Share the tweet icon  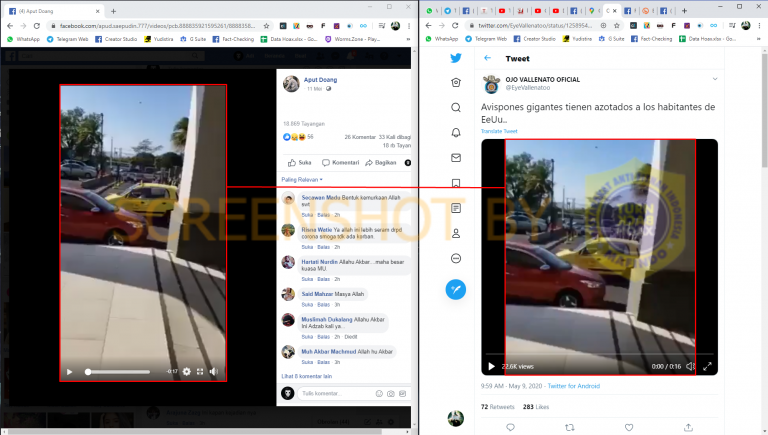(x=688, y=427)
